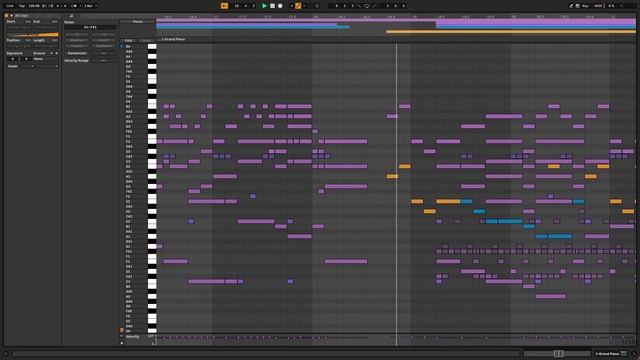Click the bar 20 ruler marker
This screenshot has width=640, height=360.
click(x=514, y=17)
